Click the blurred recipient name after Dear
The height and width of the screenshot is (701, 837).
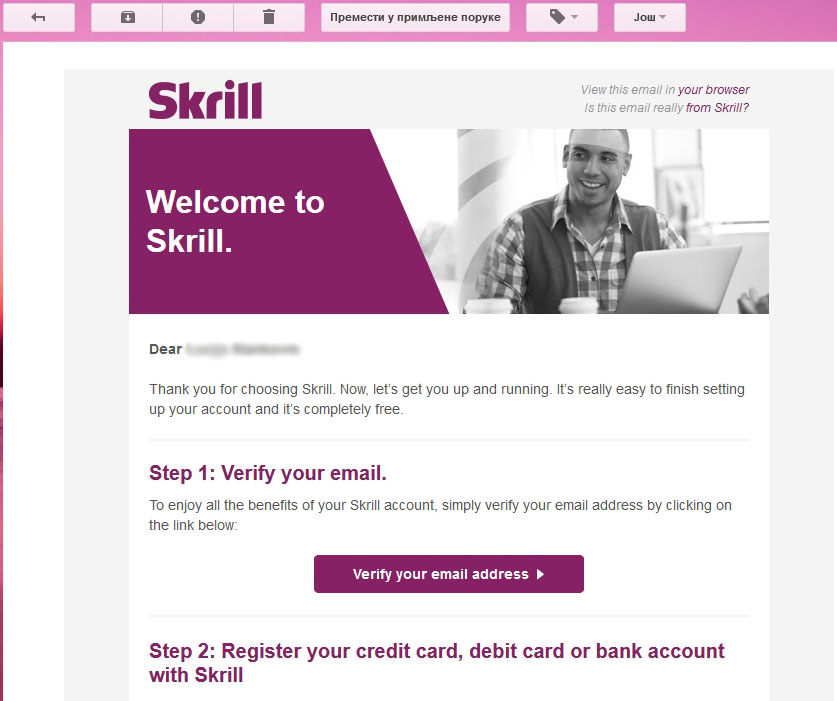click(x=242, y=349)
